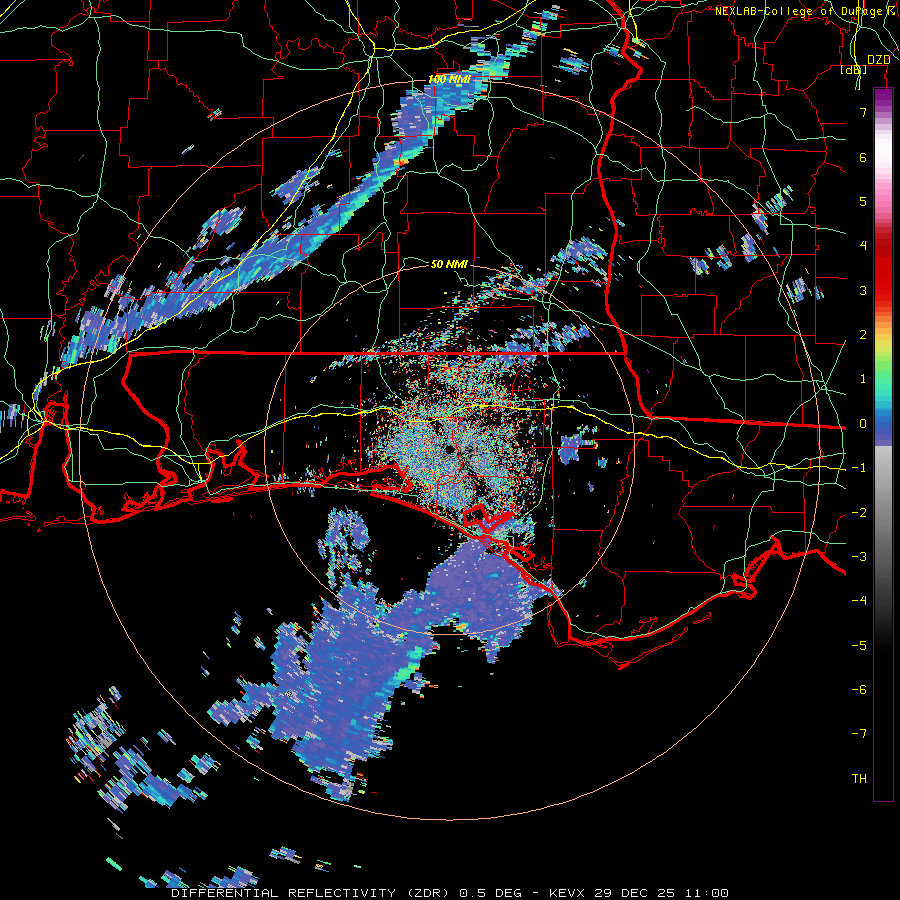This screenshot has width=900, height=900.
Task: Click the vertical ZDR color bar legend
Action: click(x=883, y=445)
